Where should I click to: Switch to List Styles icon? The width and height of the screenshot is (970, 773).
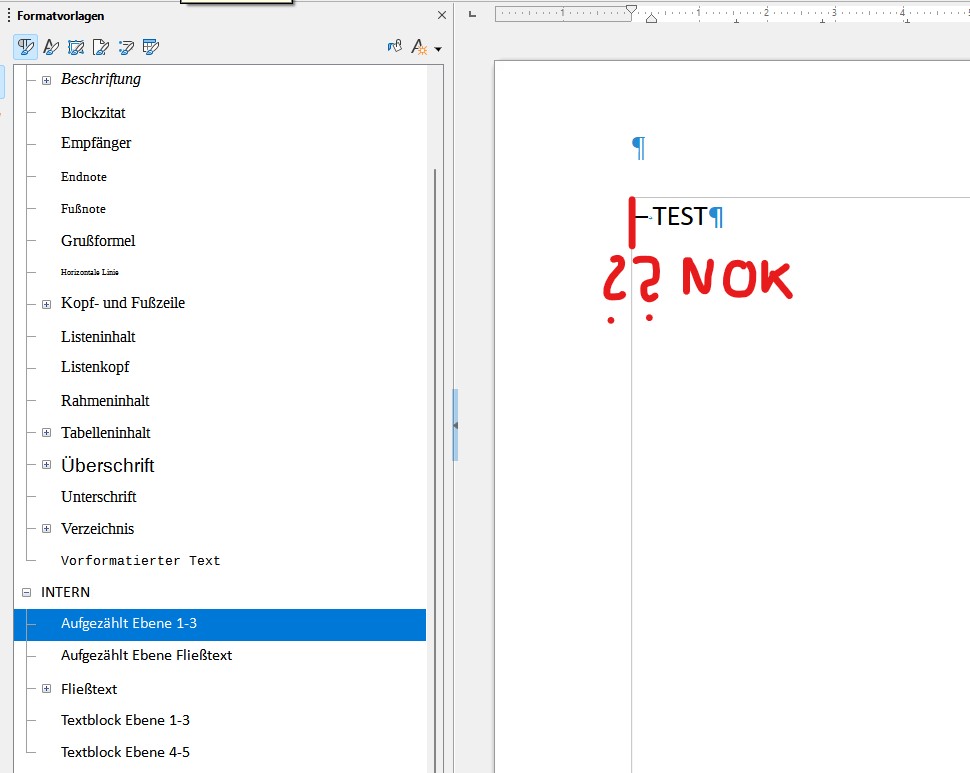point(126,47)
